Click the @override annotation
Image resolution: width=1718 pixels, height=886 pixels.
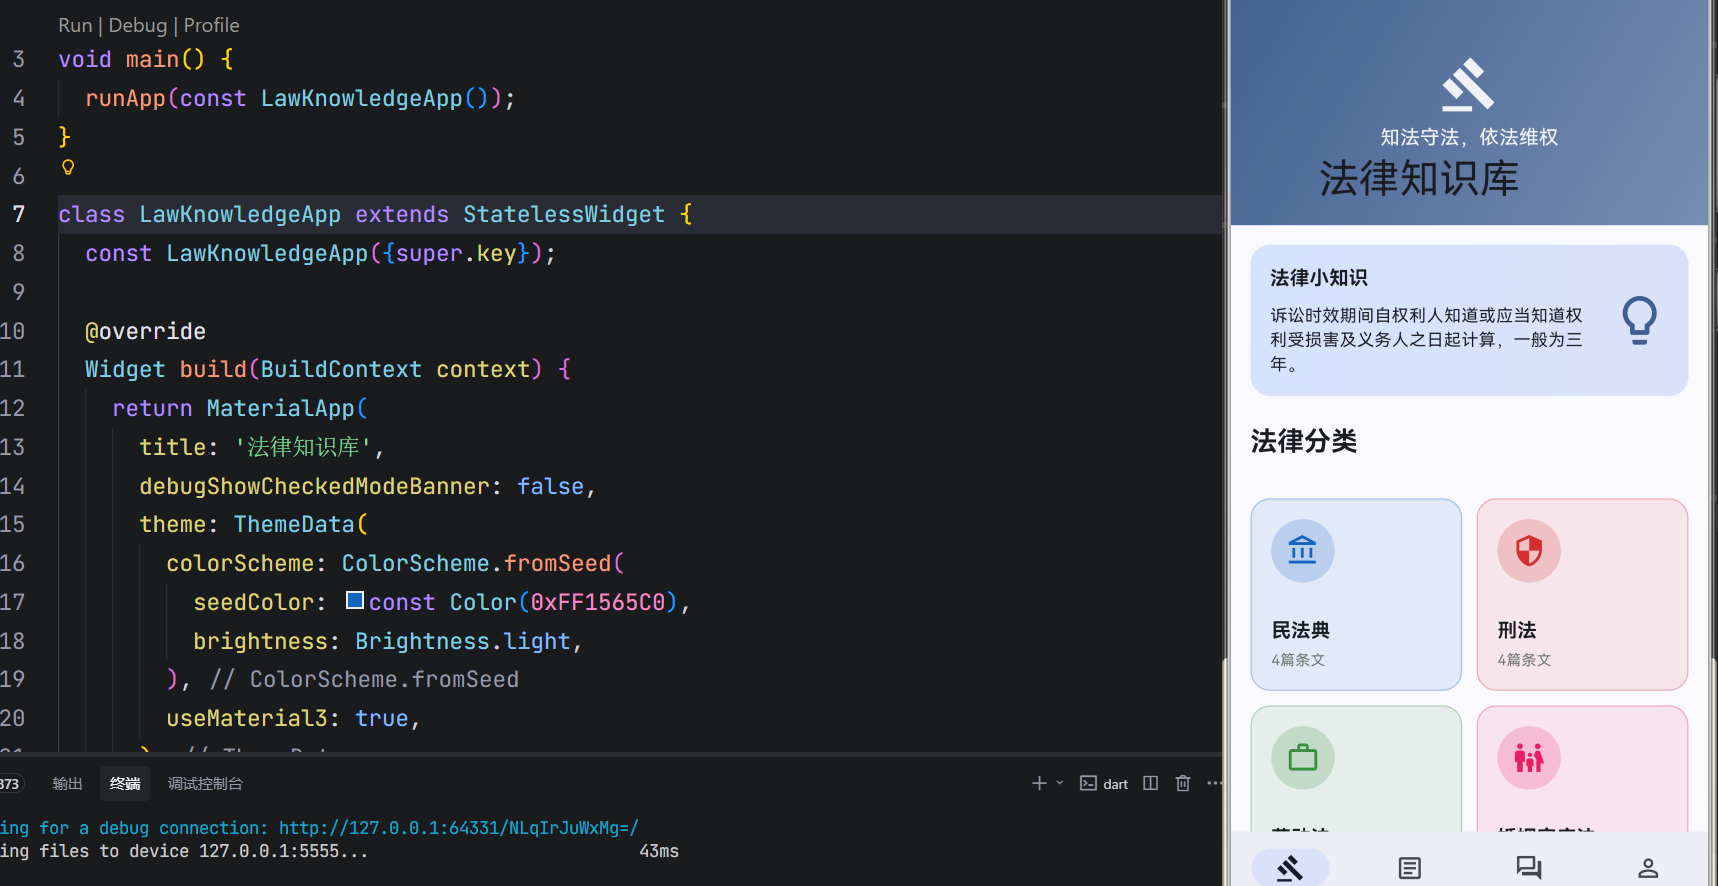click(x=145, y=331)
